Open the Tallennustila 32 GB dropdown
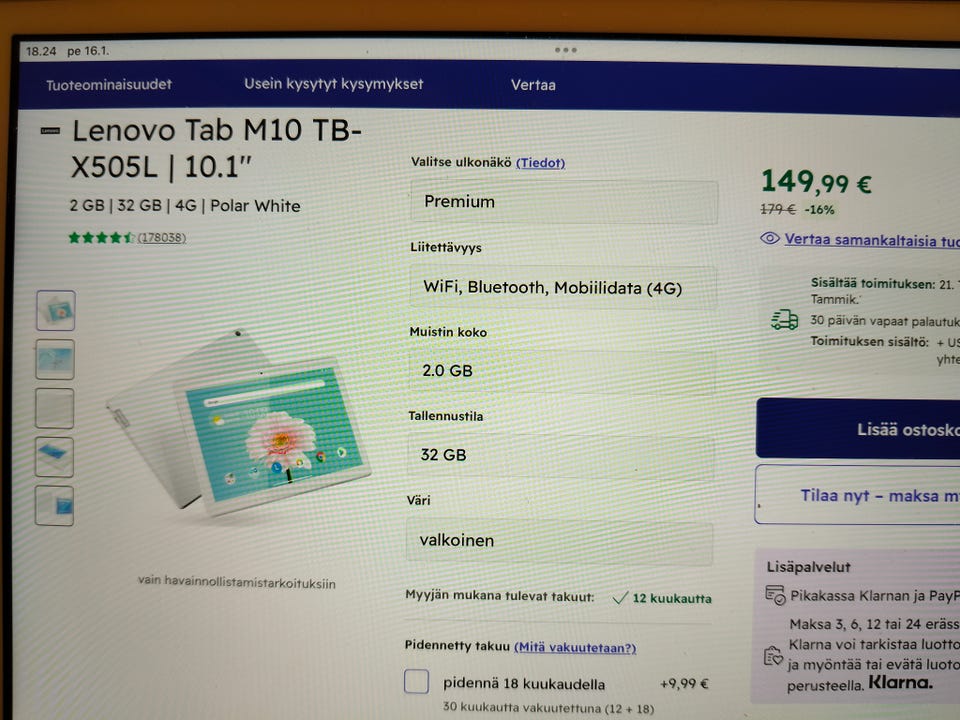960x720 pixels. point(560,455)
